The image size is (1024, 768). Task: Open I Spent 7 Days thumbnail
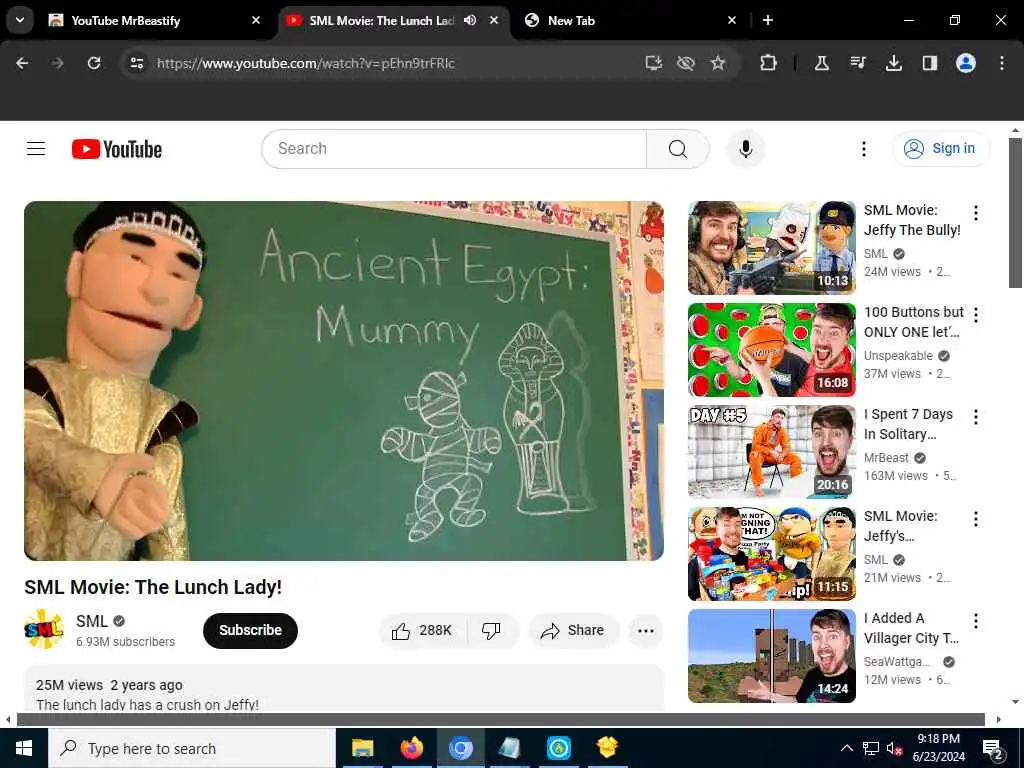[771, 452]
